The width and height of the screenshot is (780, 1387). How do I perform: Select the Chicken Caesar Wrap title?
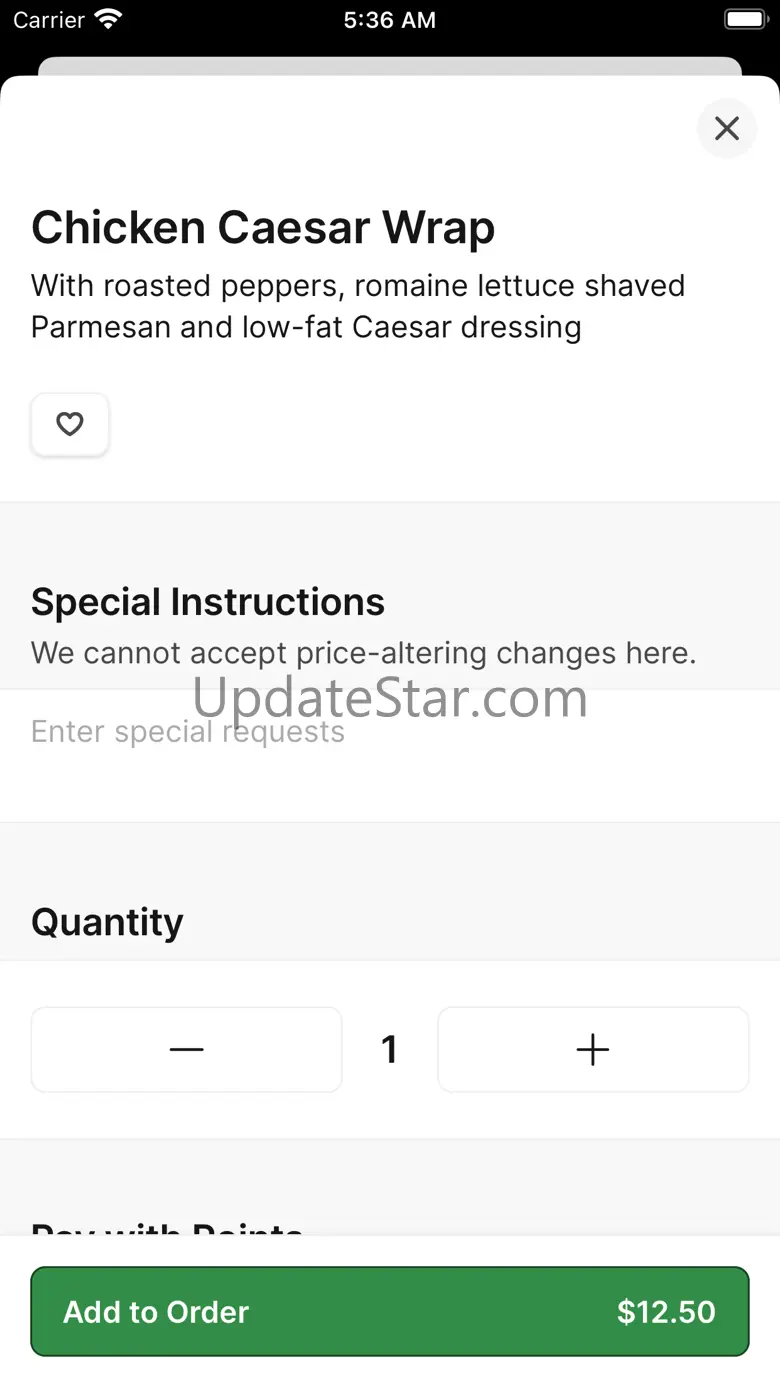(x=263, y=227)
